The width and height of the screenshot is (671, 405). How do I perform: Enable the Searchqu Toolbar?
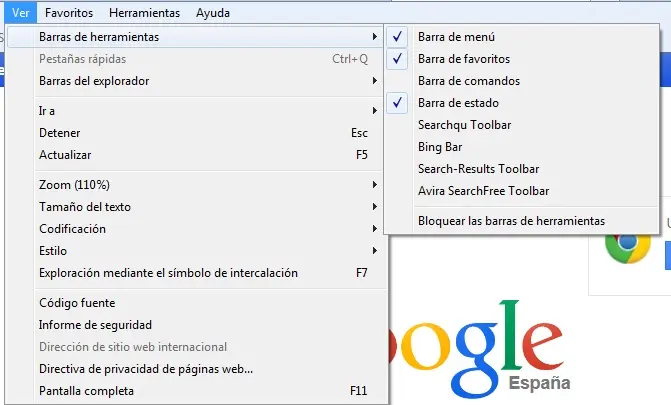coord(522,125)
